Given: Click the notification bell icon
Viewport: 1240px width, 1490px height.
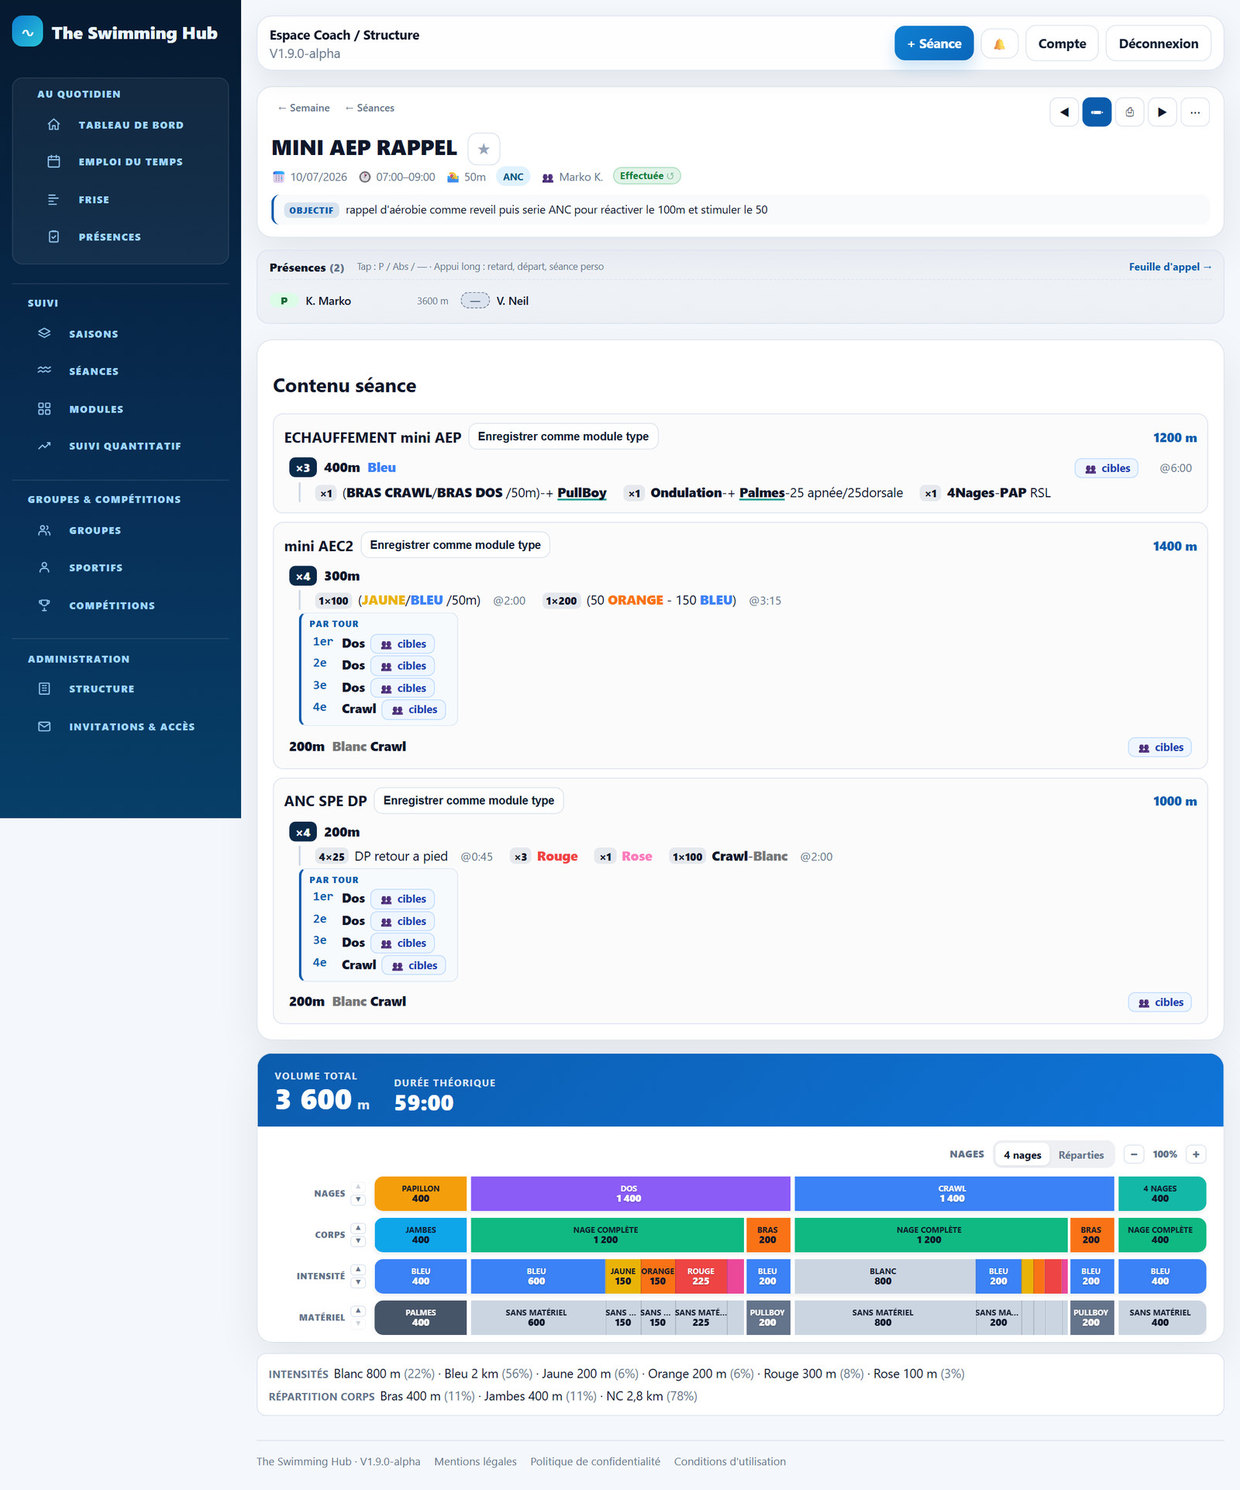Looking at the screenshot, I should pos(998,44).
